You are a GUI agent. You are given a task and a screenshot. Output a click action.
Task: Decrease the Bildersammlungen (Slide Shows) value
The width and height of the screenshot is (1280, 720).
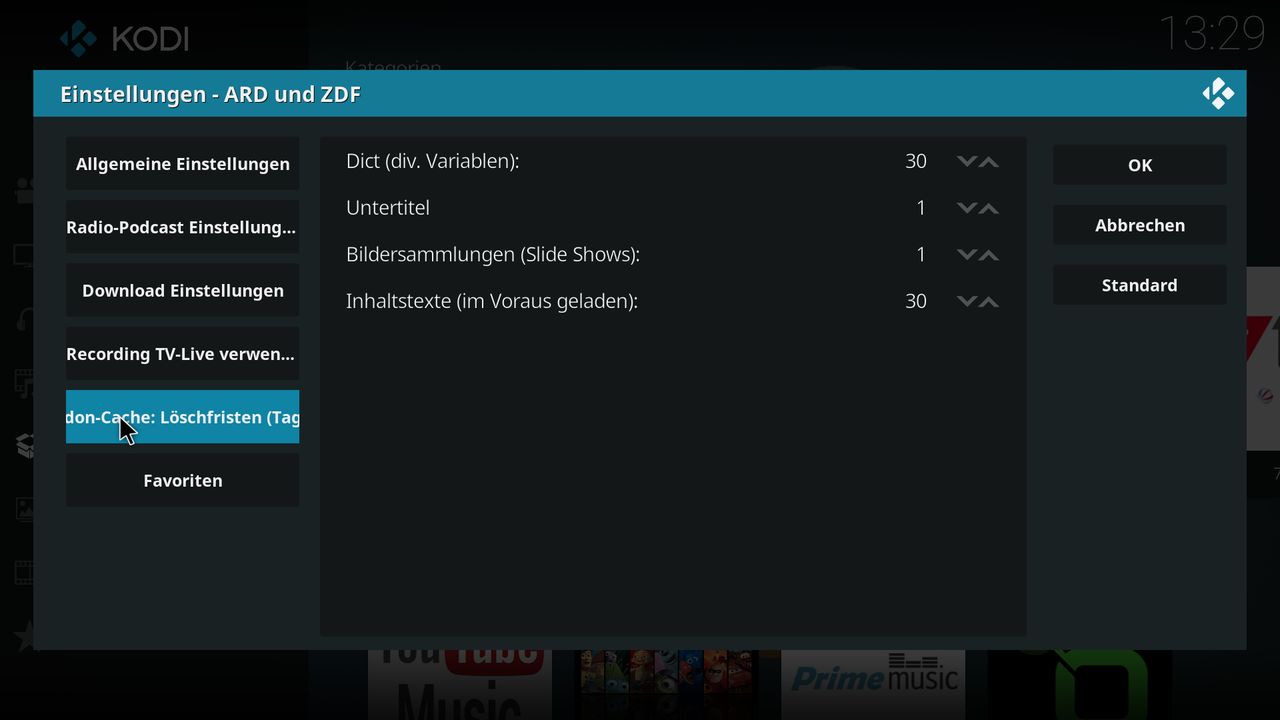click(966, 254)
